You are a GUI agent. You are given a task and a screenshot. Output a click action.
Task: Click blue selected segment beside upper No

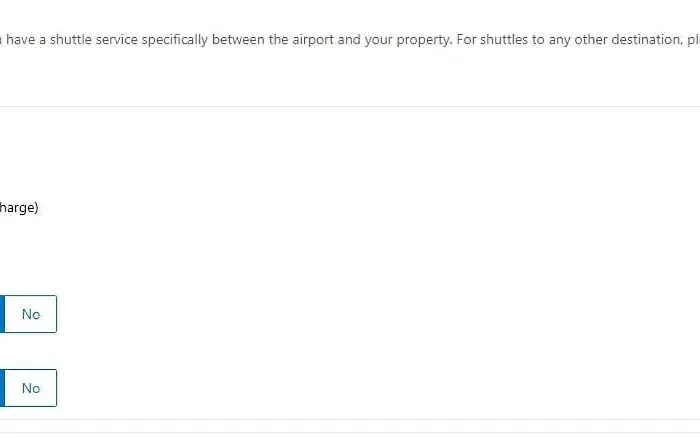pyautogui.click(x=2, y=314)
